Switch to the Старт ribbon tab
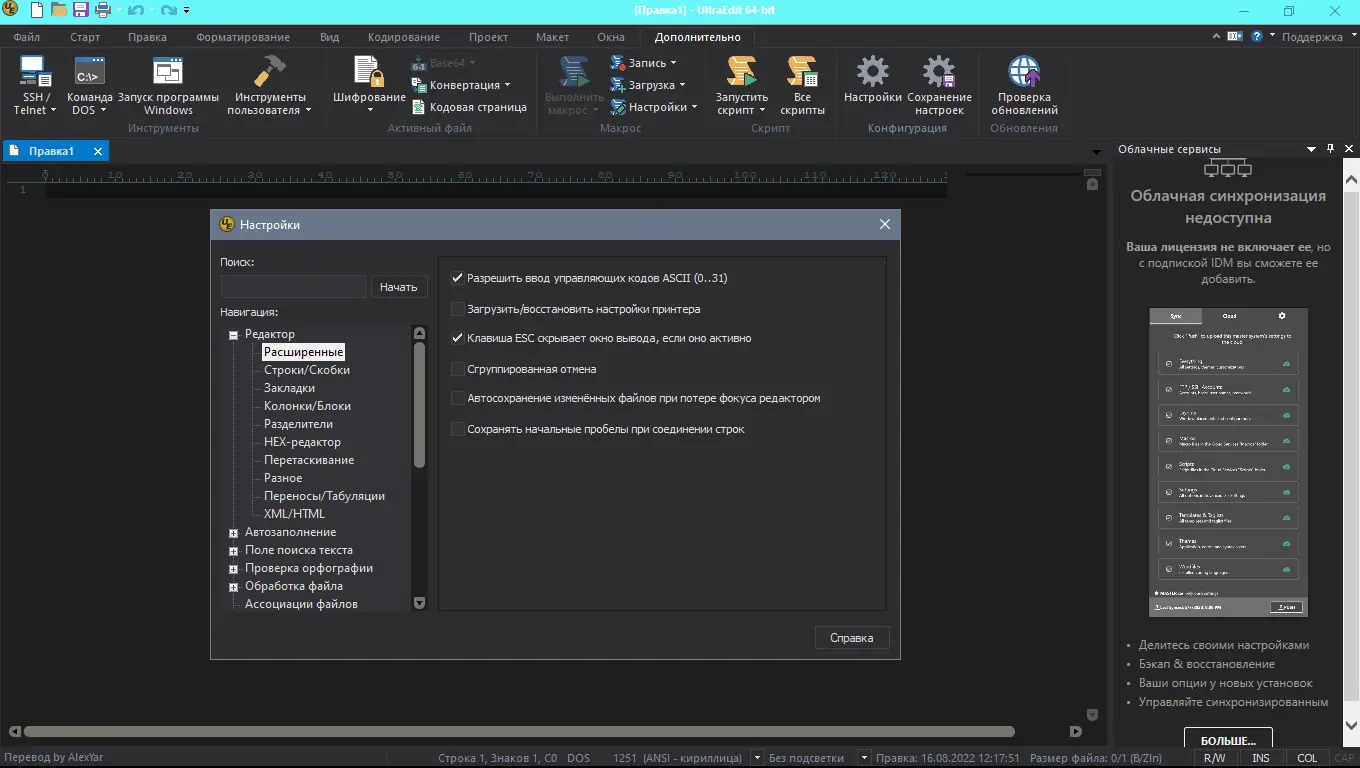Image resolution: width=1360 pixels, height=768 pixels. 85,37
